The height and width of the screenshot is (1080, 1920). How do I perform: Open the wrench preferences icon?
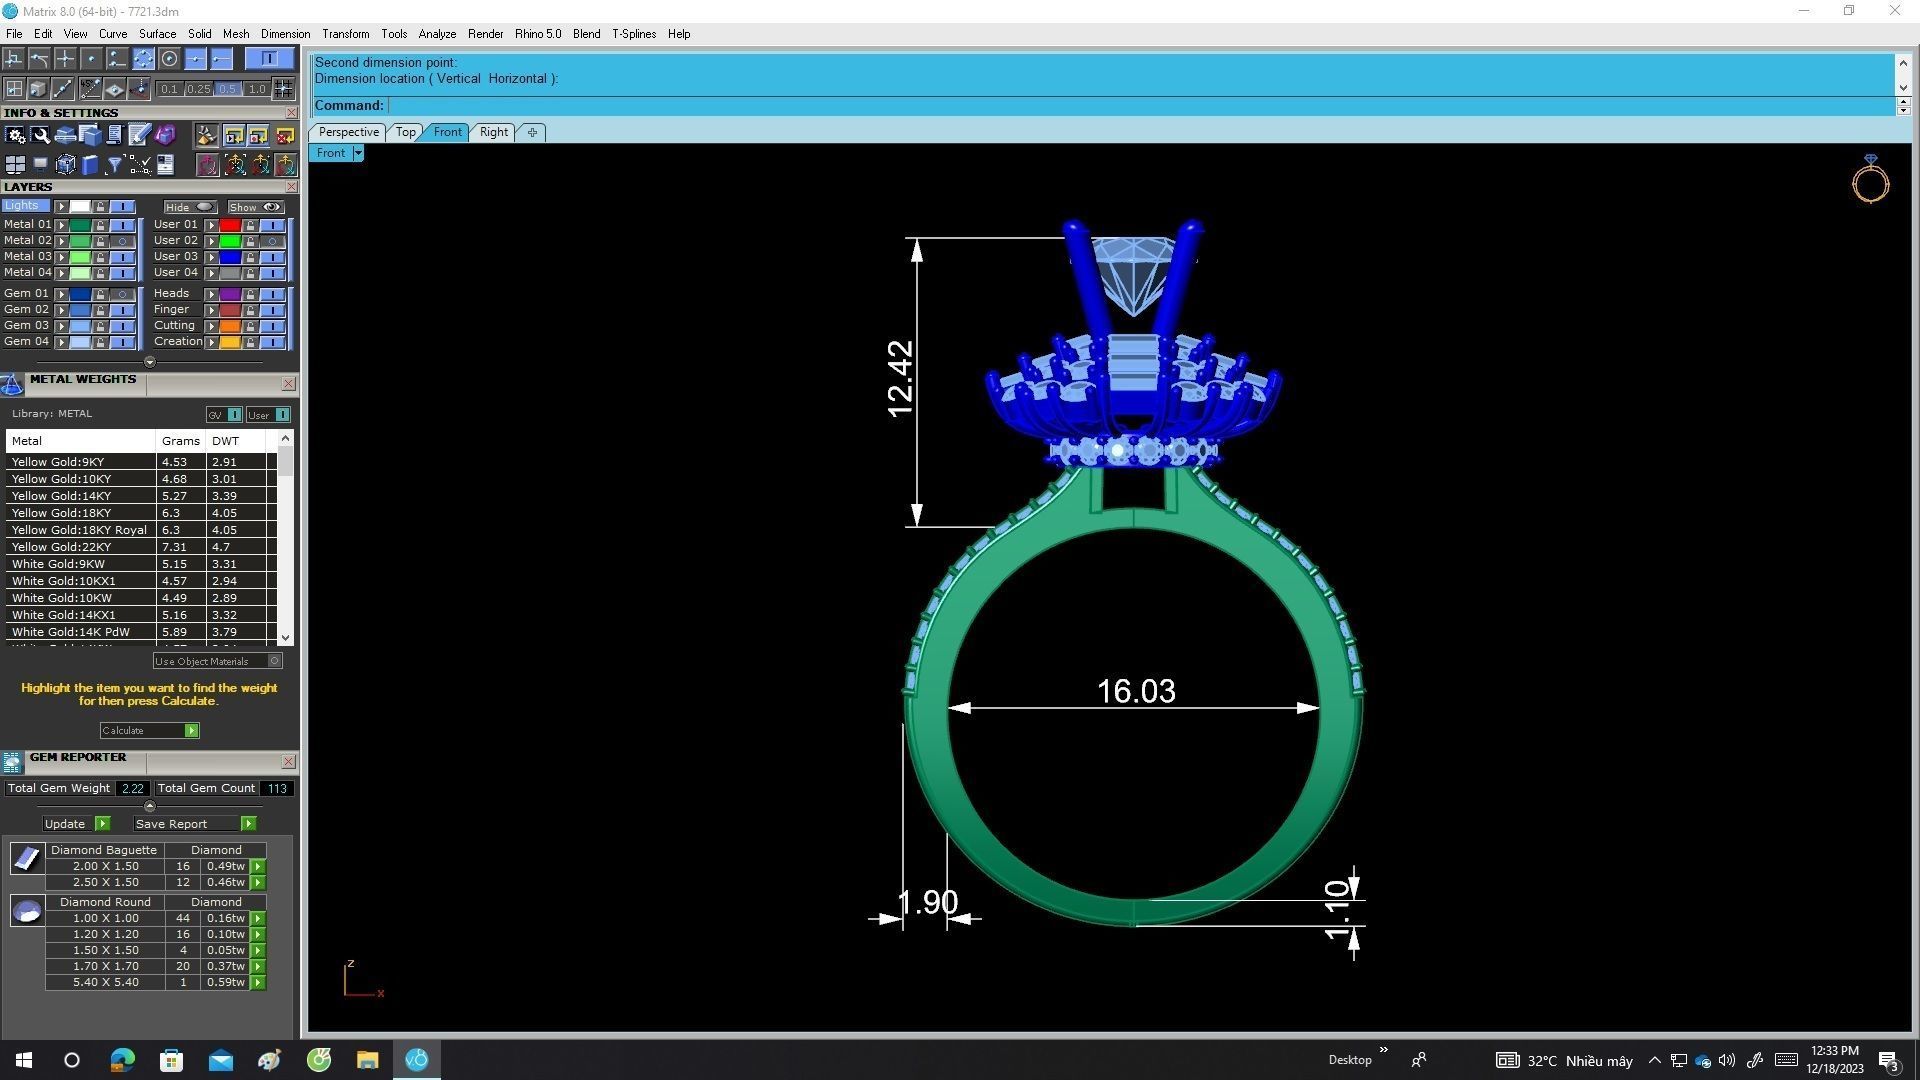[40, 135]
